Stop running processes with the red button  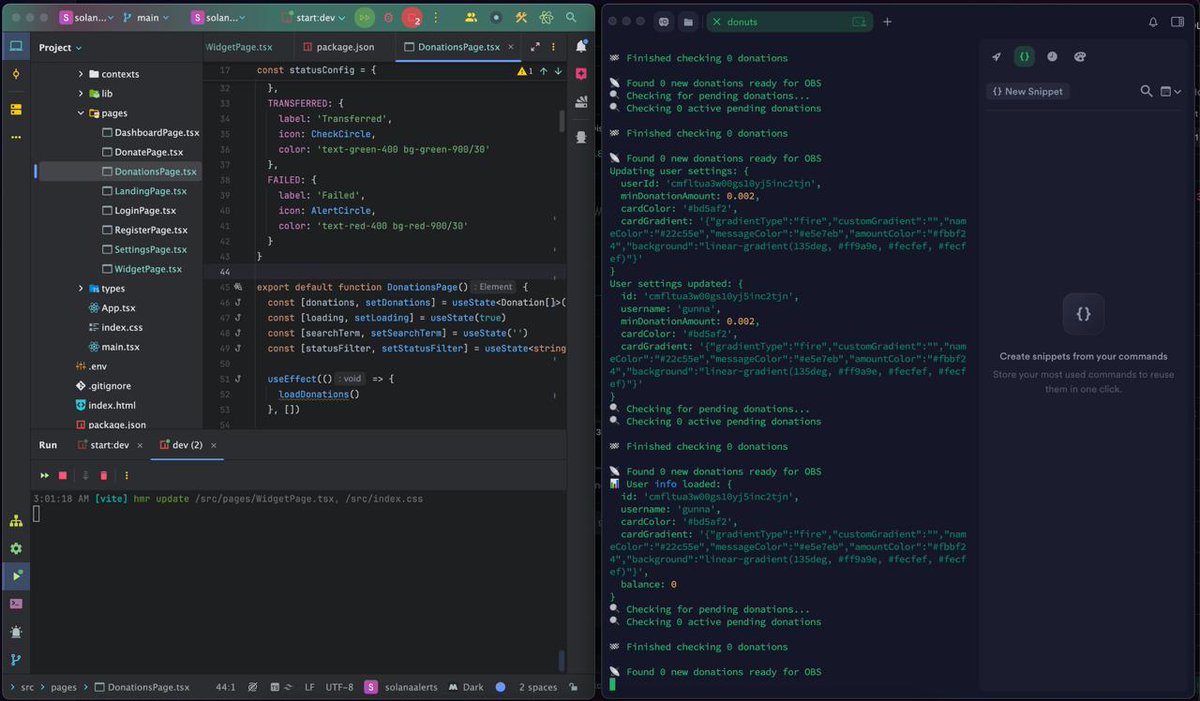pos(412,18)
